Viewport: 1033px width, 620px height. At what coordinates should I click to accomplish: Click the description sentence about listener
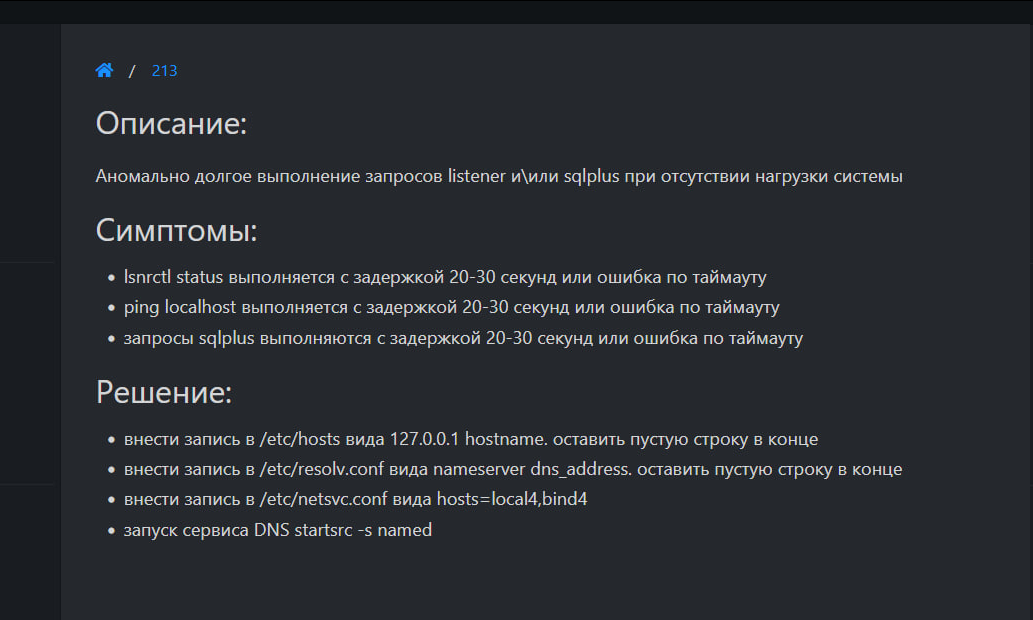coord(499,176)
